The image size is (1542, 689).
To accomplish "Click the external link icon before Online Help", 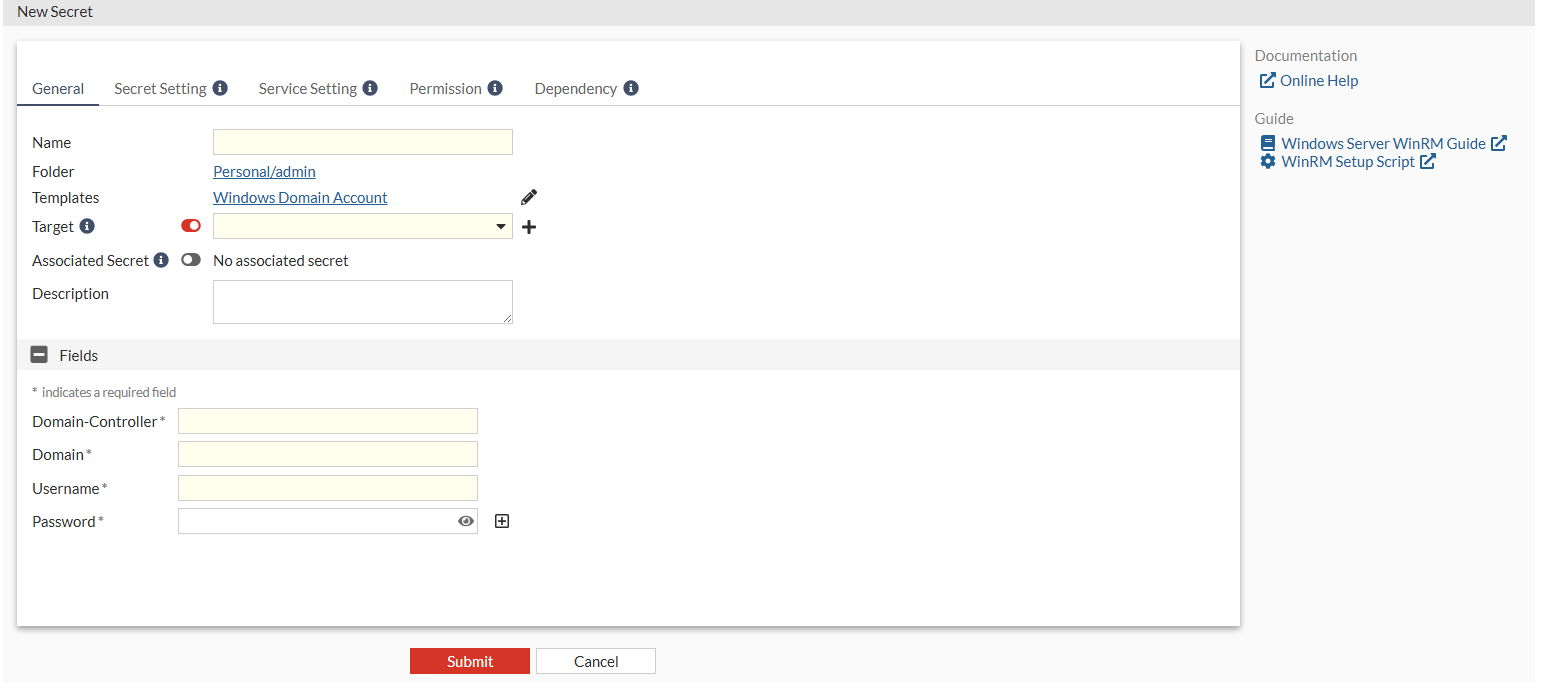I will (1267, 80).
